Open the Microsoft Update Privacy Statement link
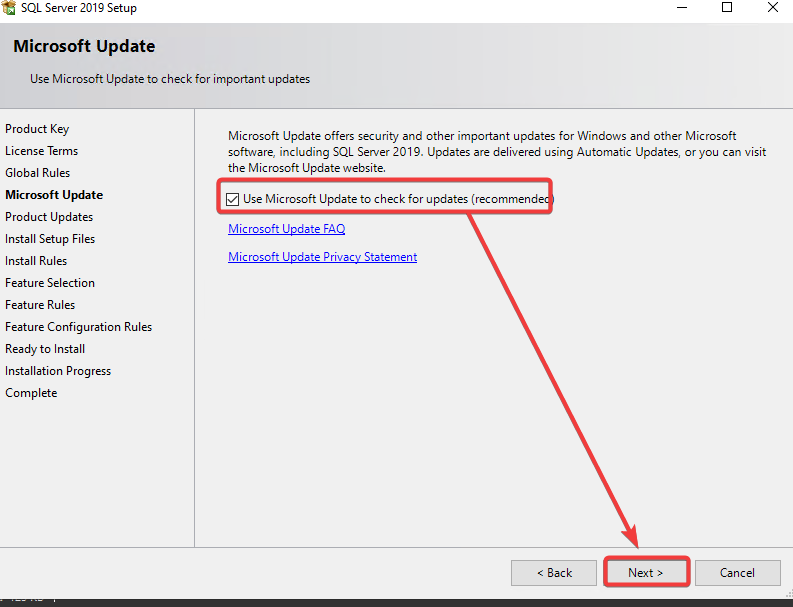Screen dimensions: 793x607 point(322,257)
